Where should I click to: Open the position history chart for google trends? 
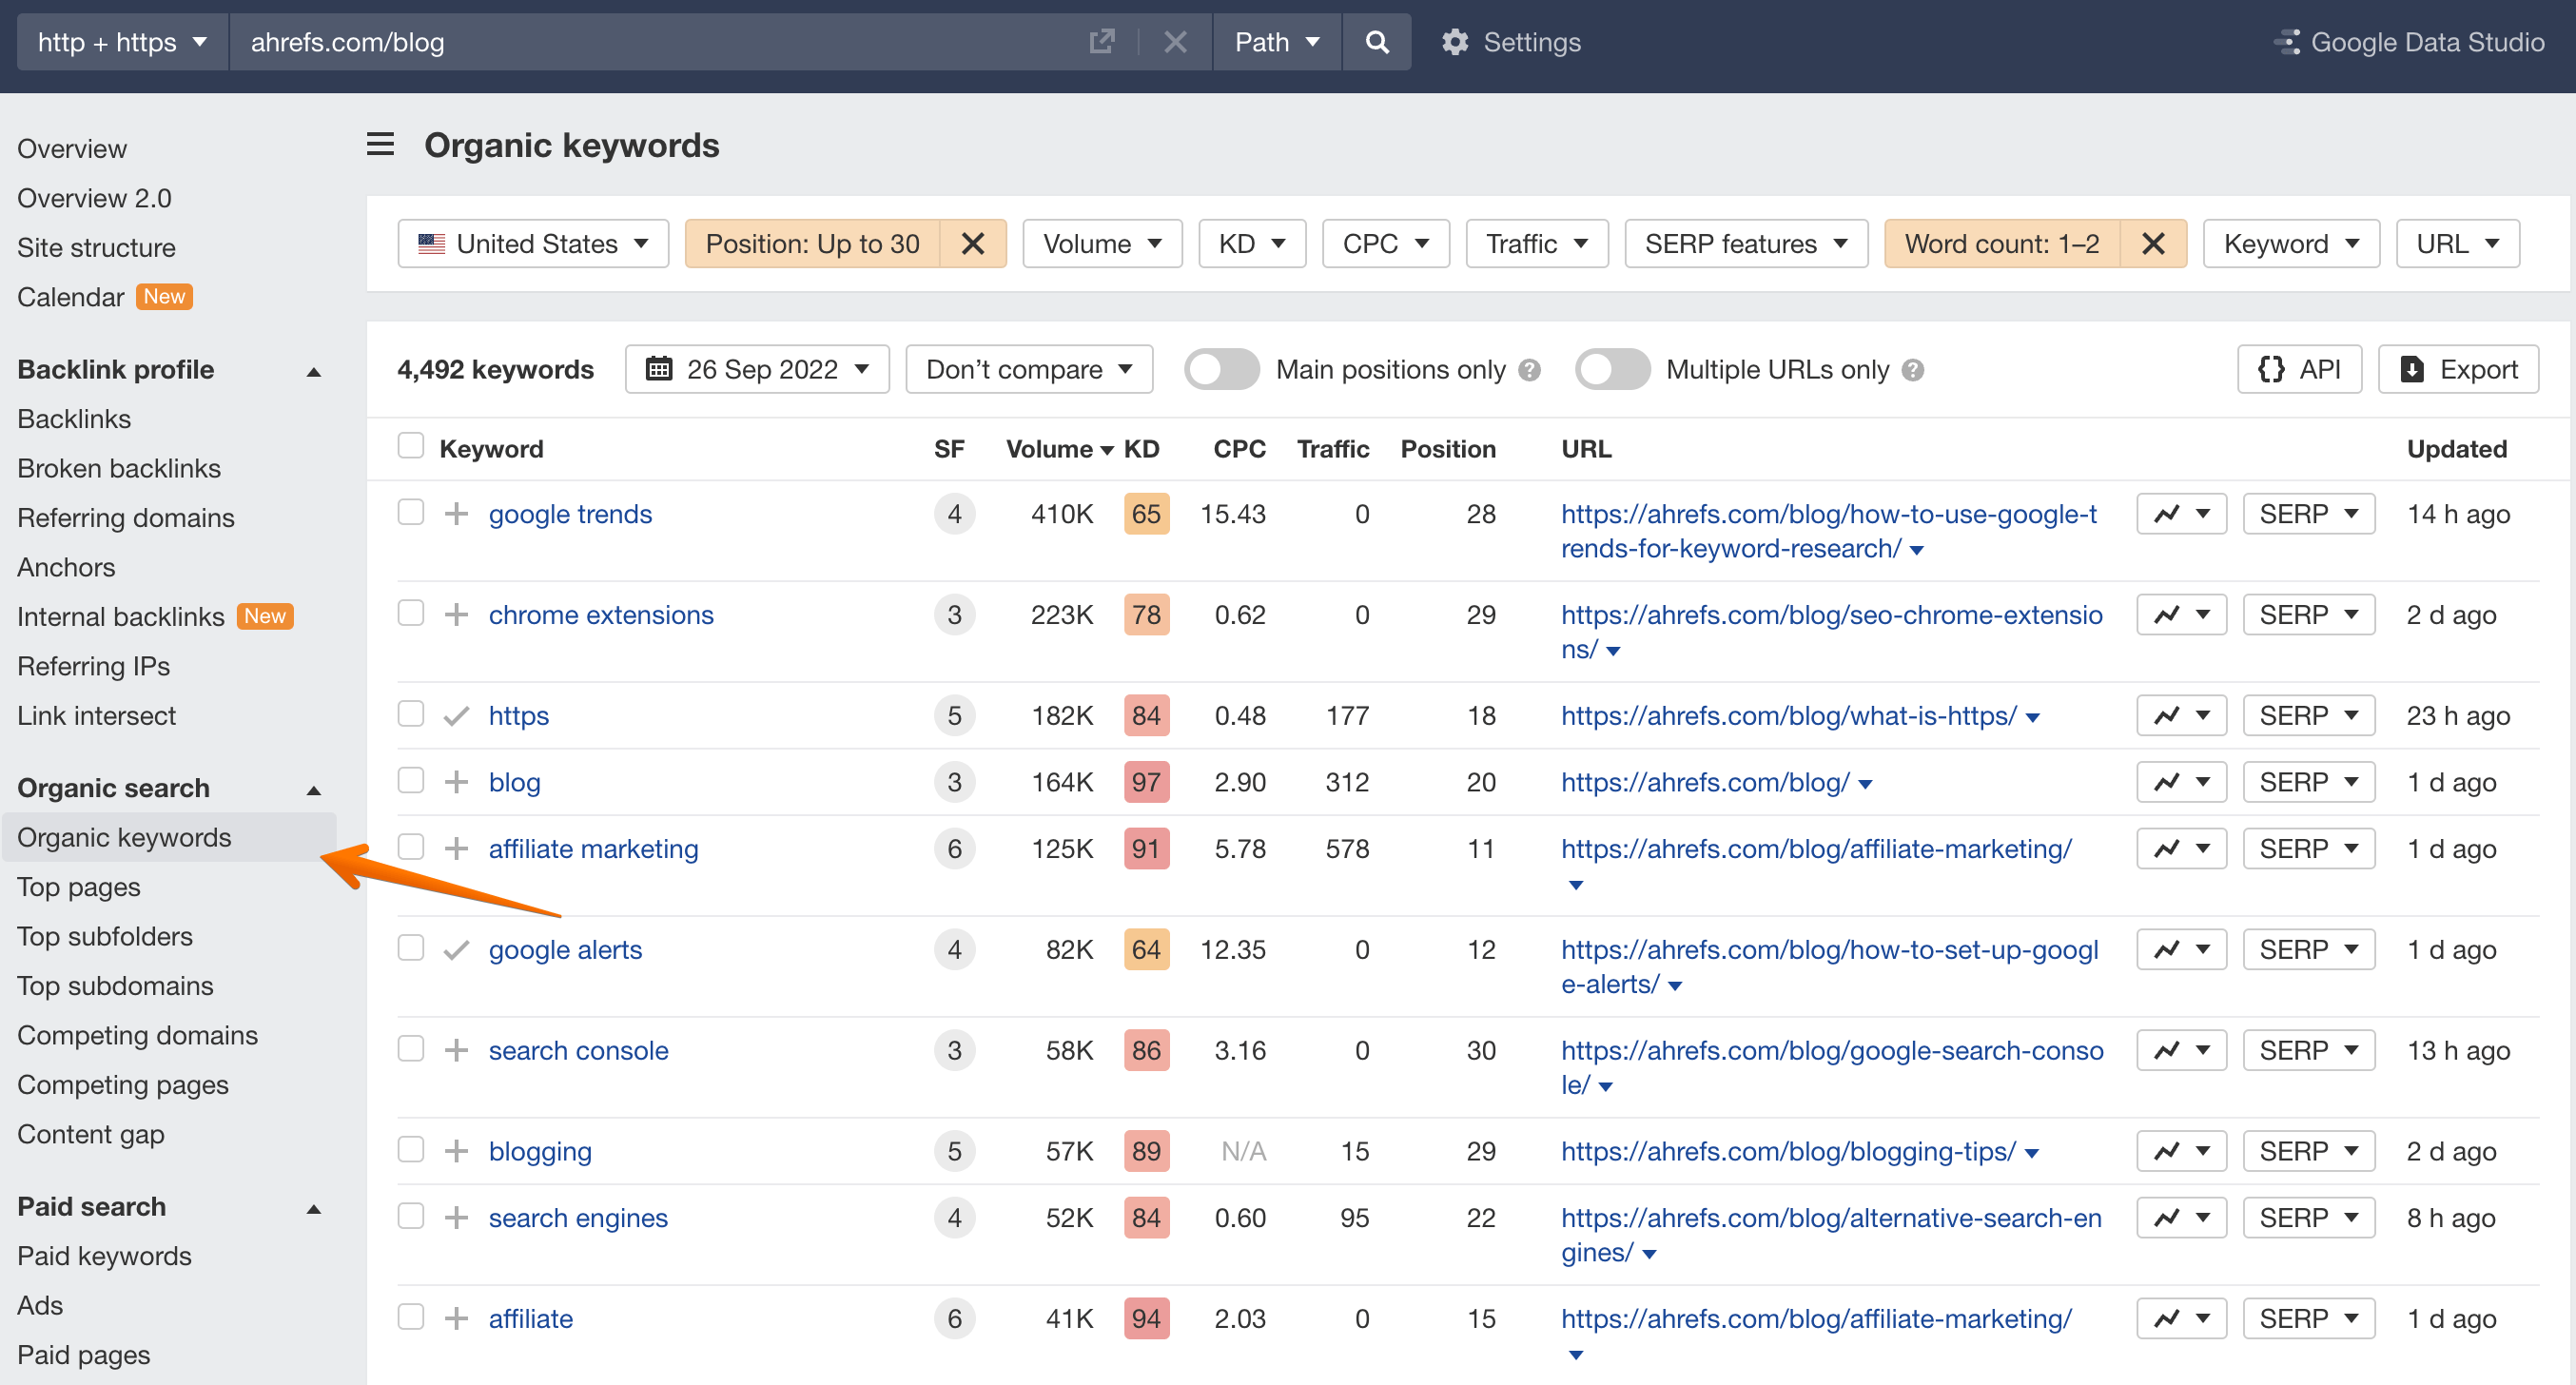[x=2168, y=513]
